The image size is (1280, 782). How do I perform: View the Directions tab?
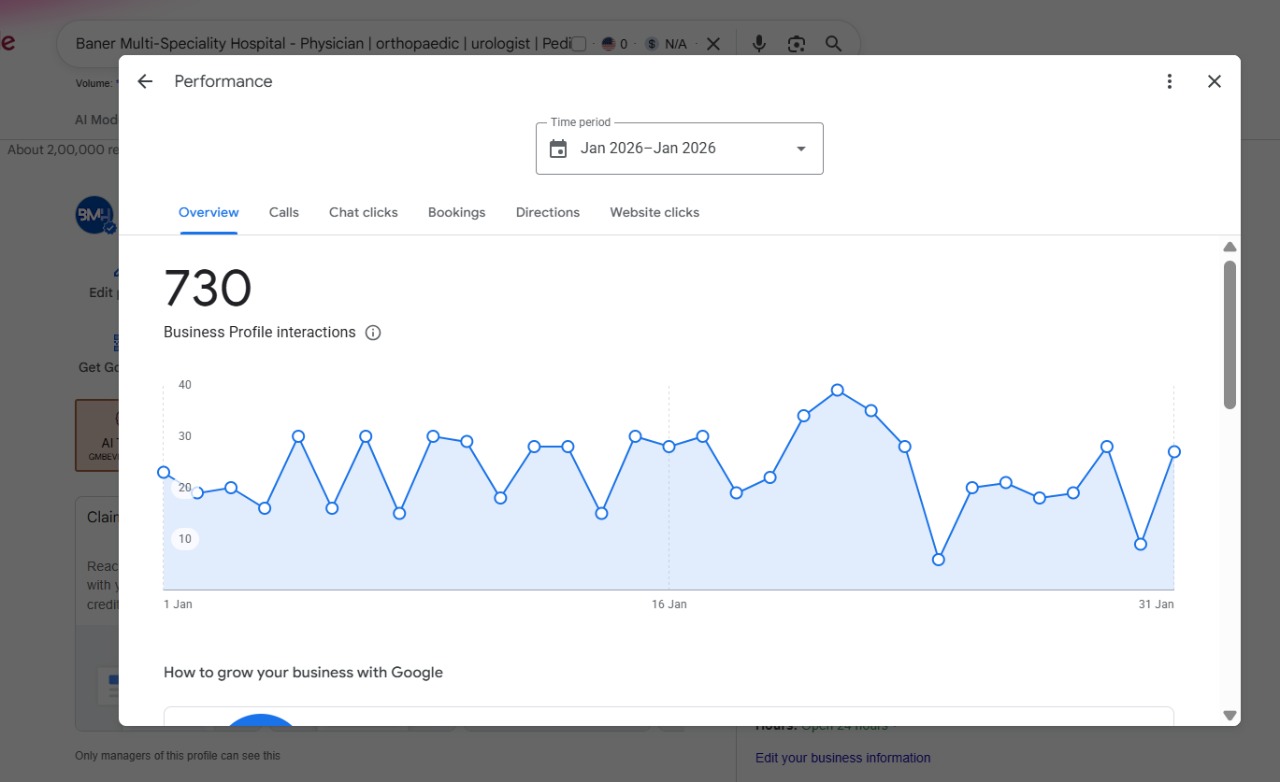(548, 212)
